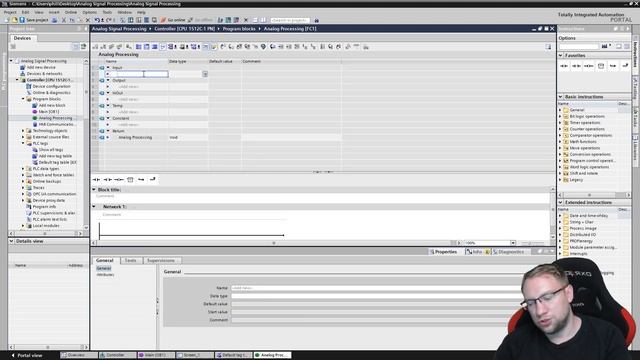Click Add new block in Program blocks

click(x=51, y=105)
